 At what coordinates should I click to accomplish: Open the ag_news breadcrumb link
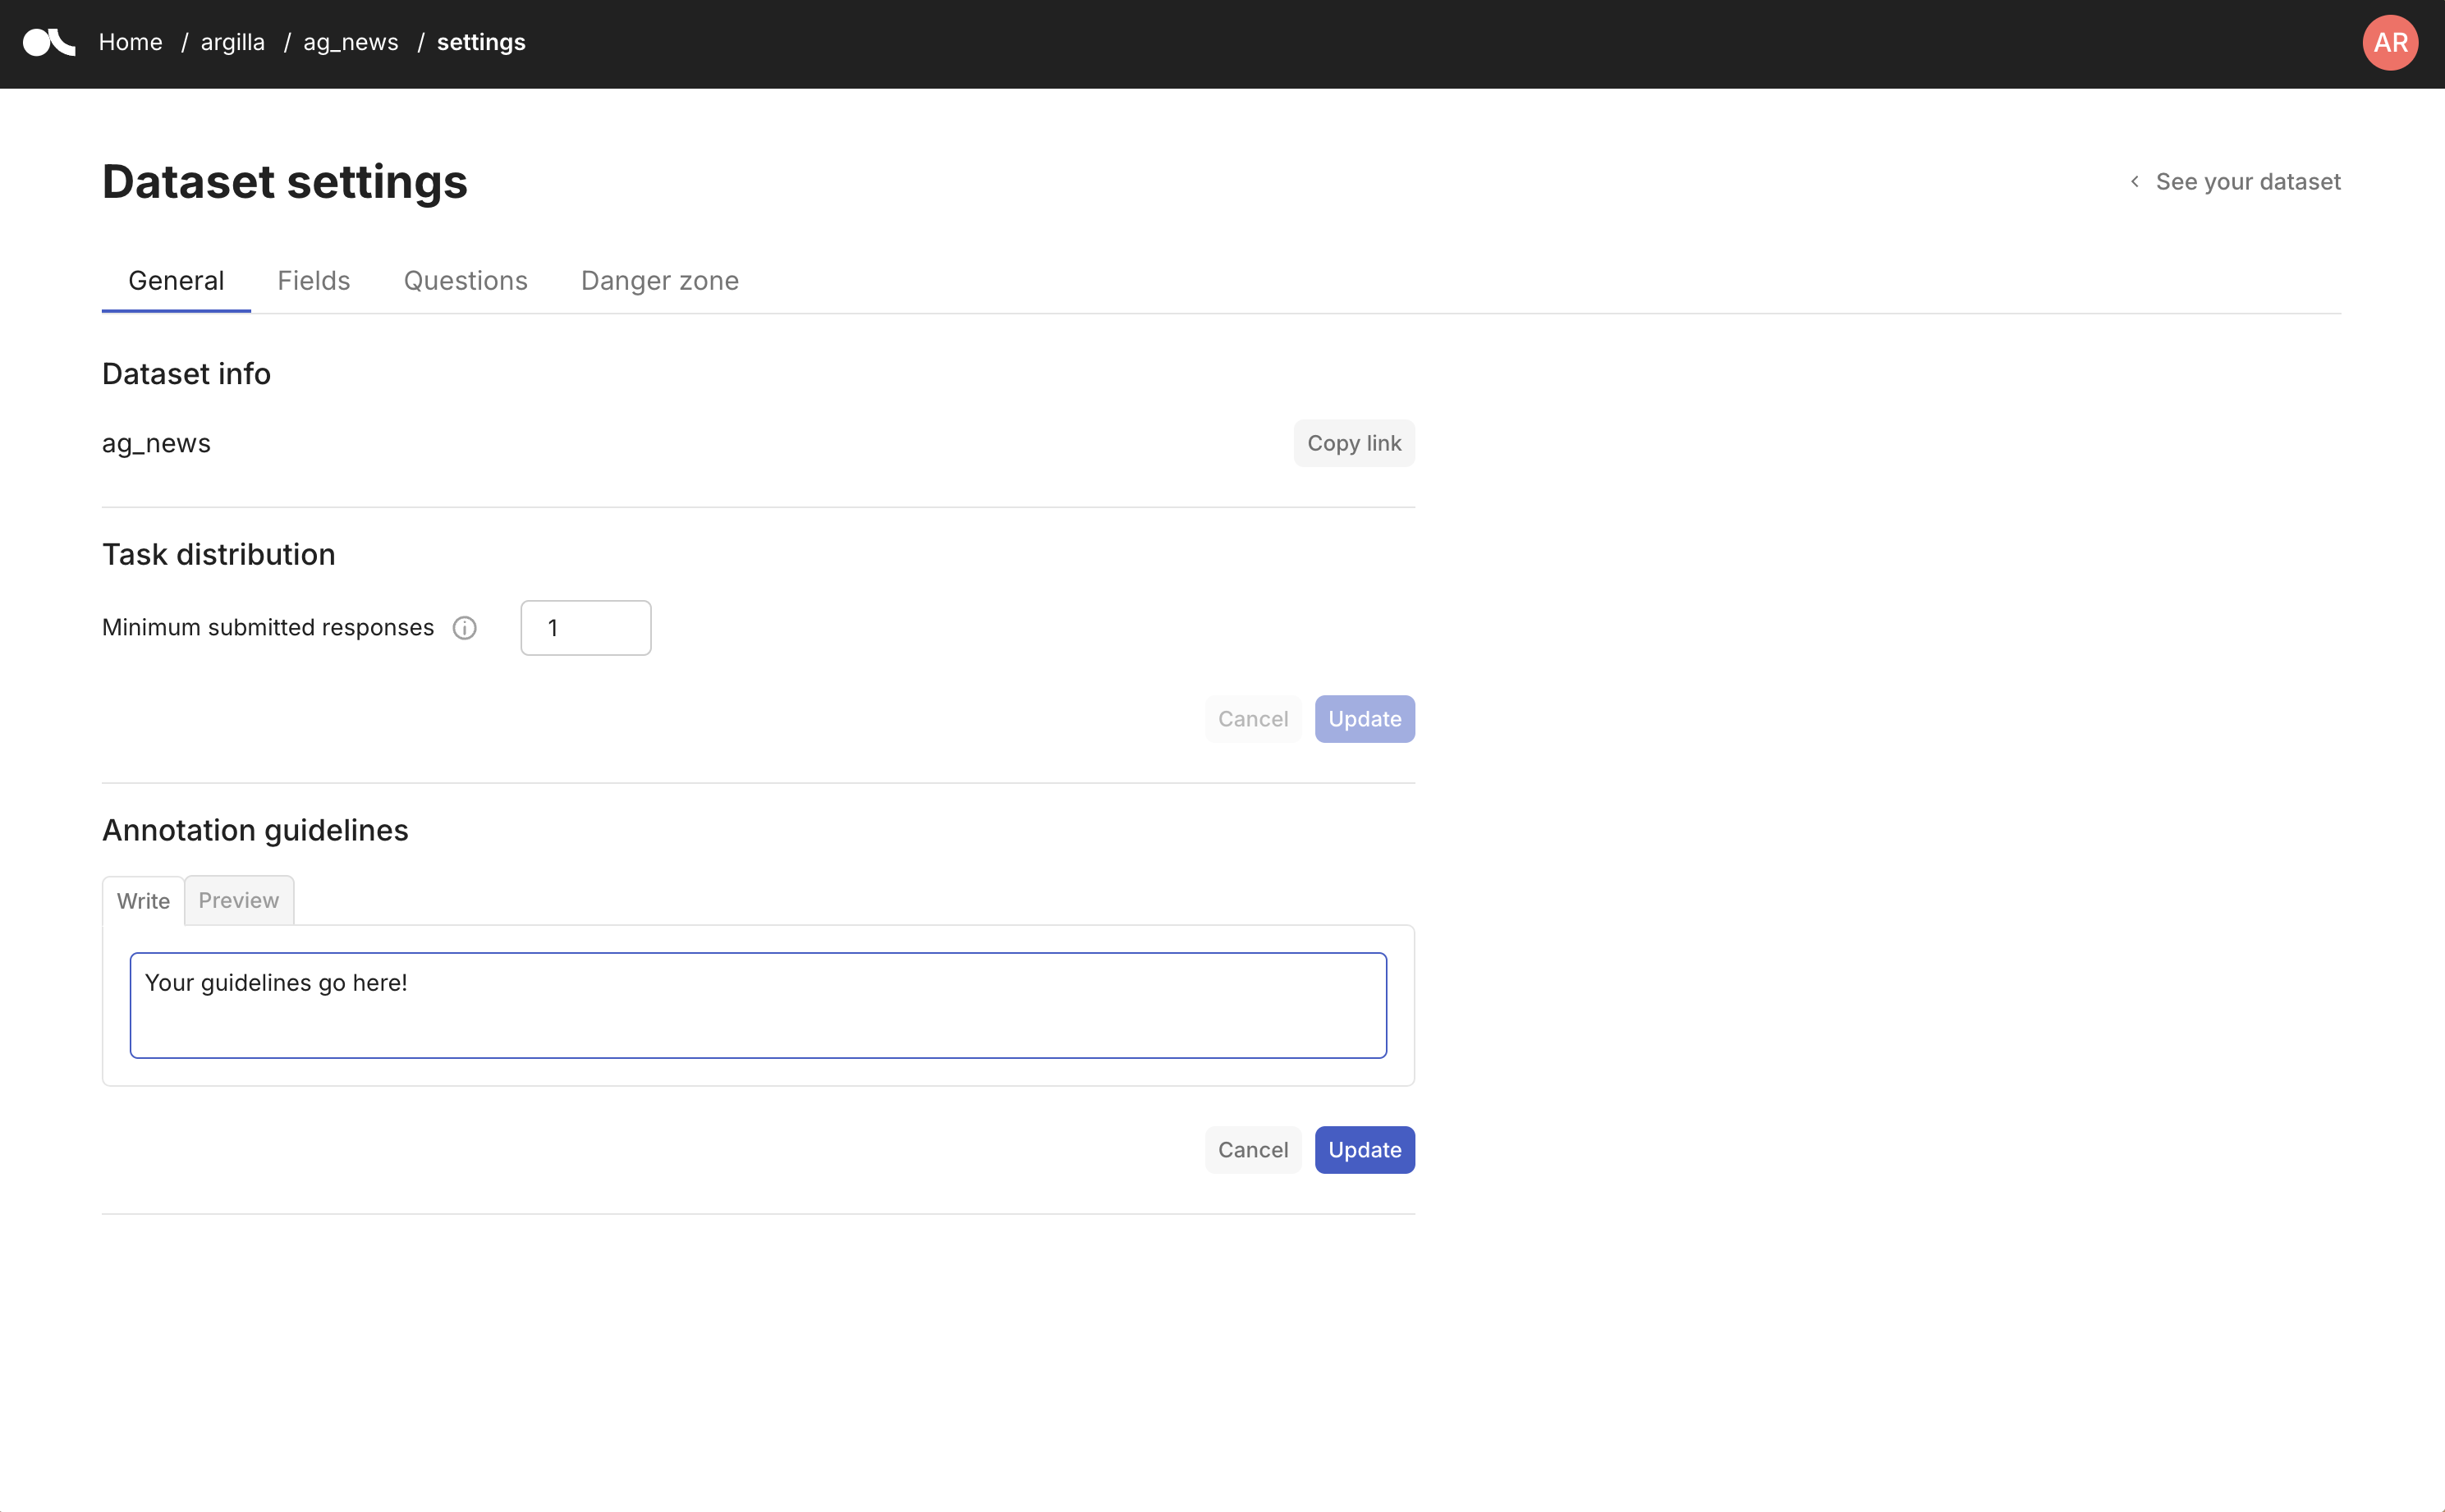[x=350, y=43]
